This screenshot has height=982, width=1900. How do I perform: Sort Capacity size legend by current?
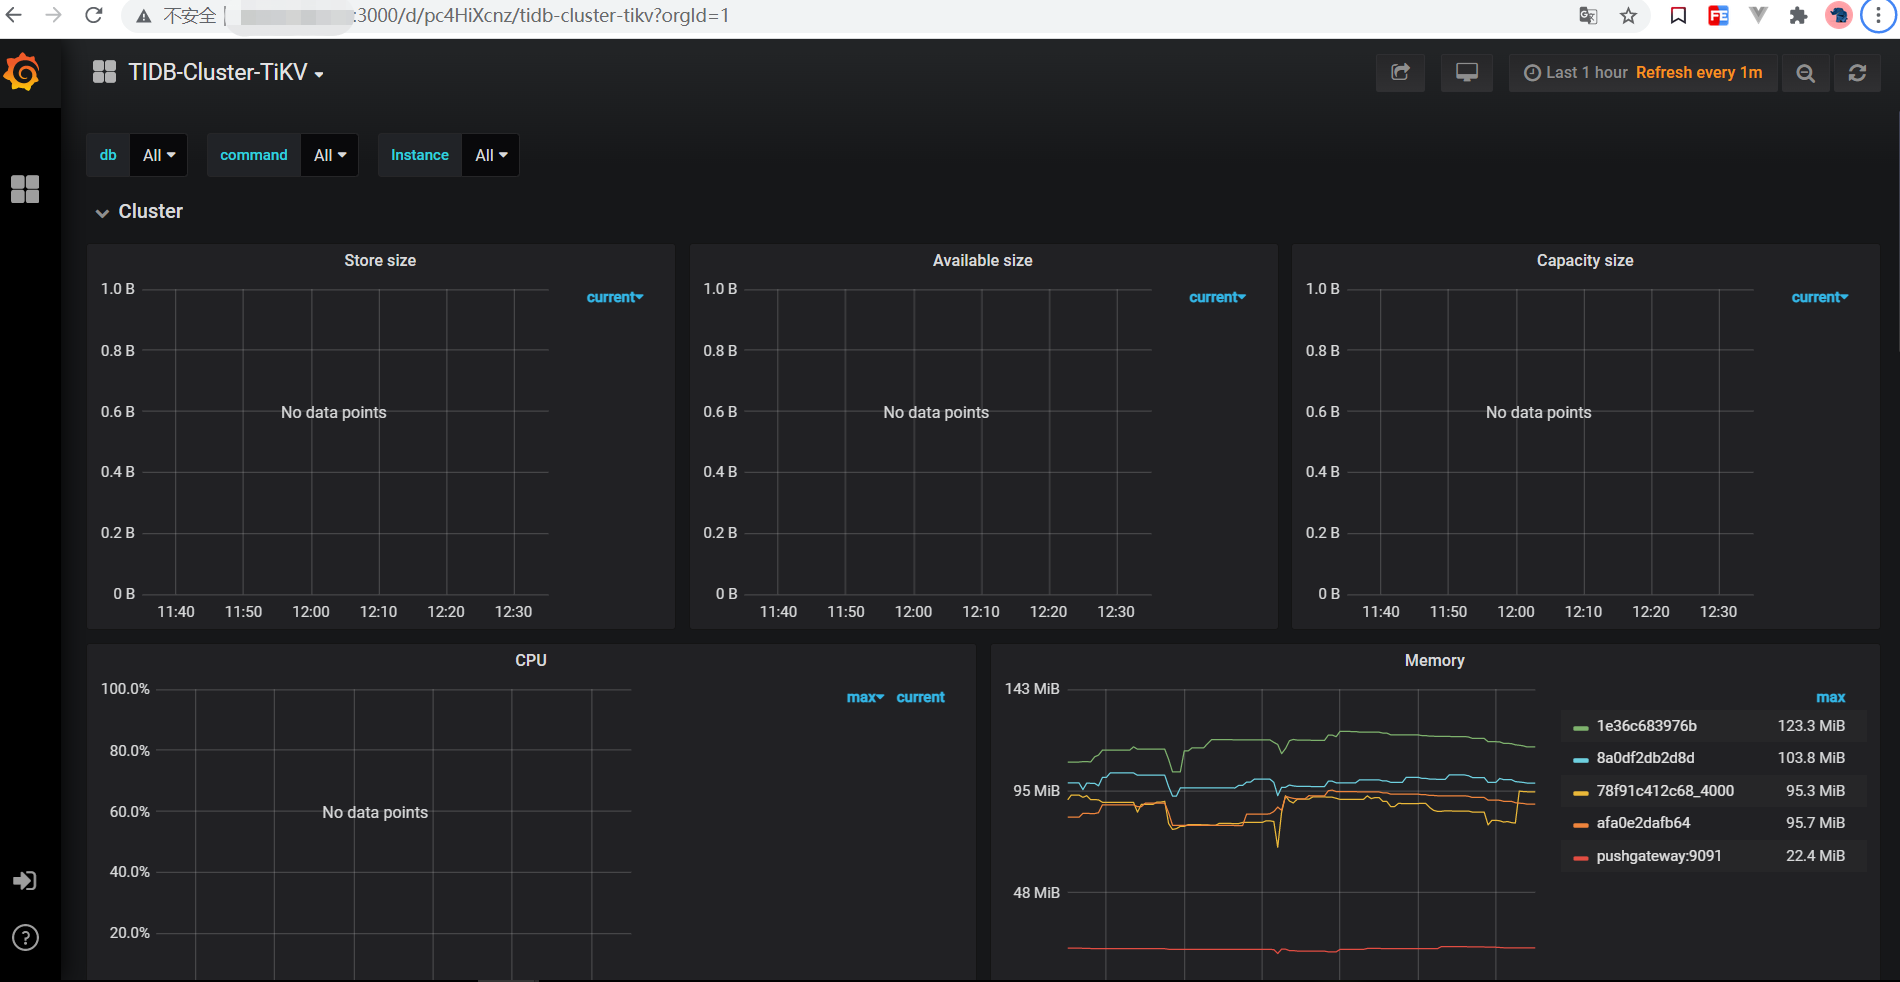coord(1819,297)
